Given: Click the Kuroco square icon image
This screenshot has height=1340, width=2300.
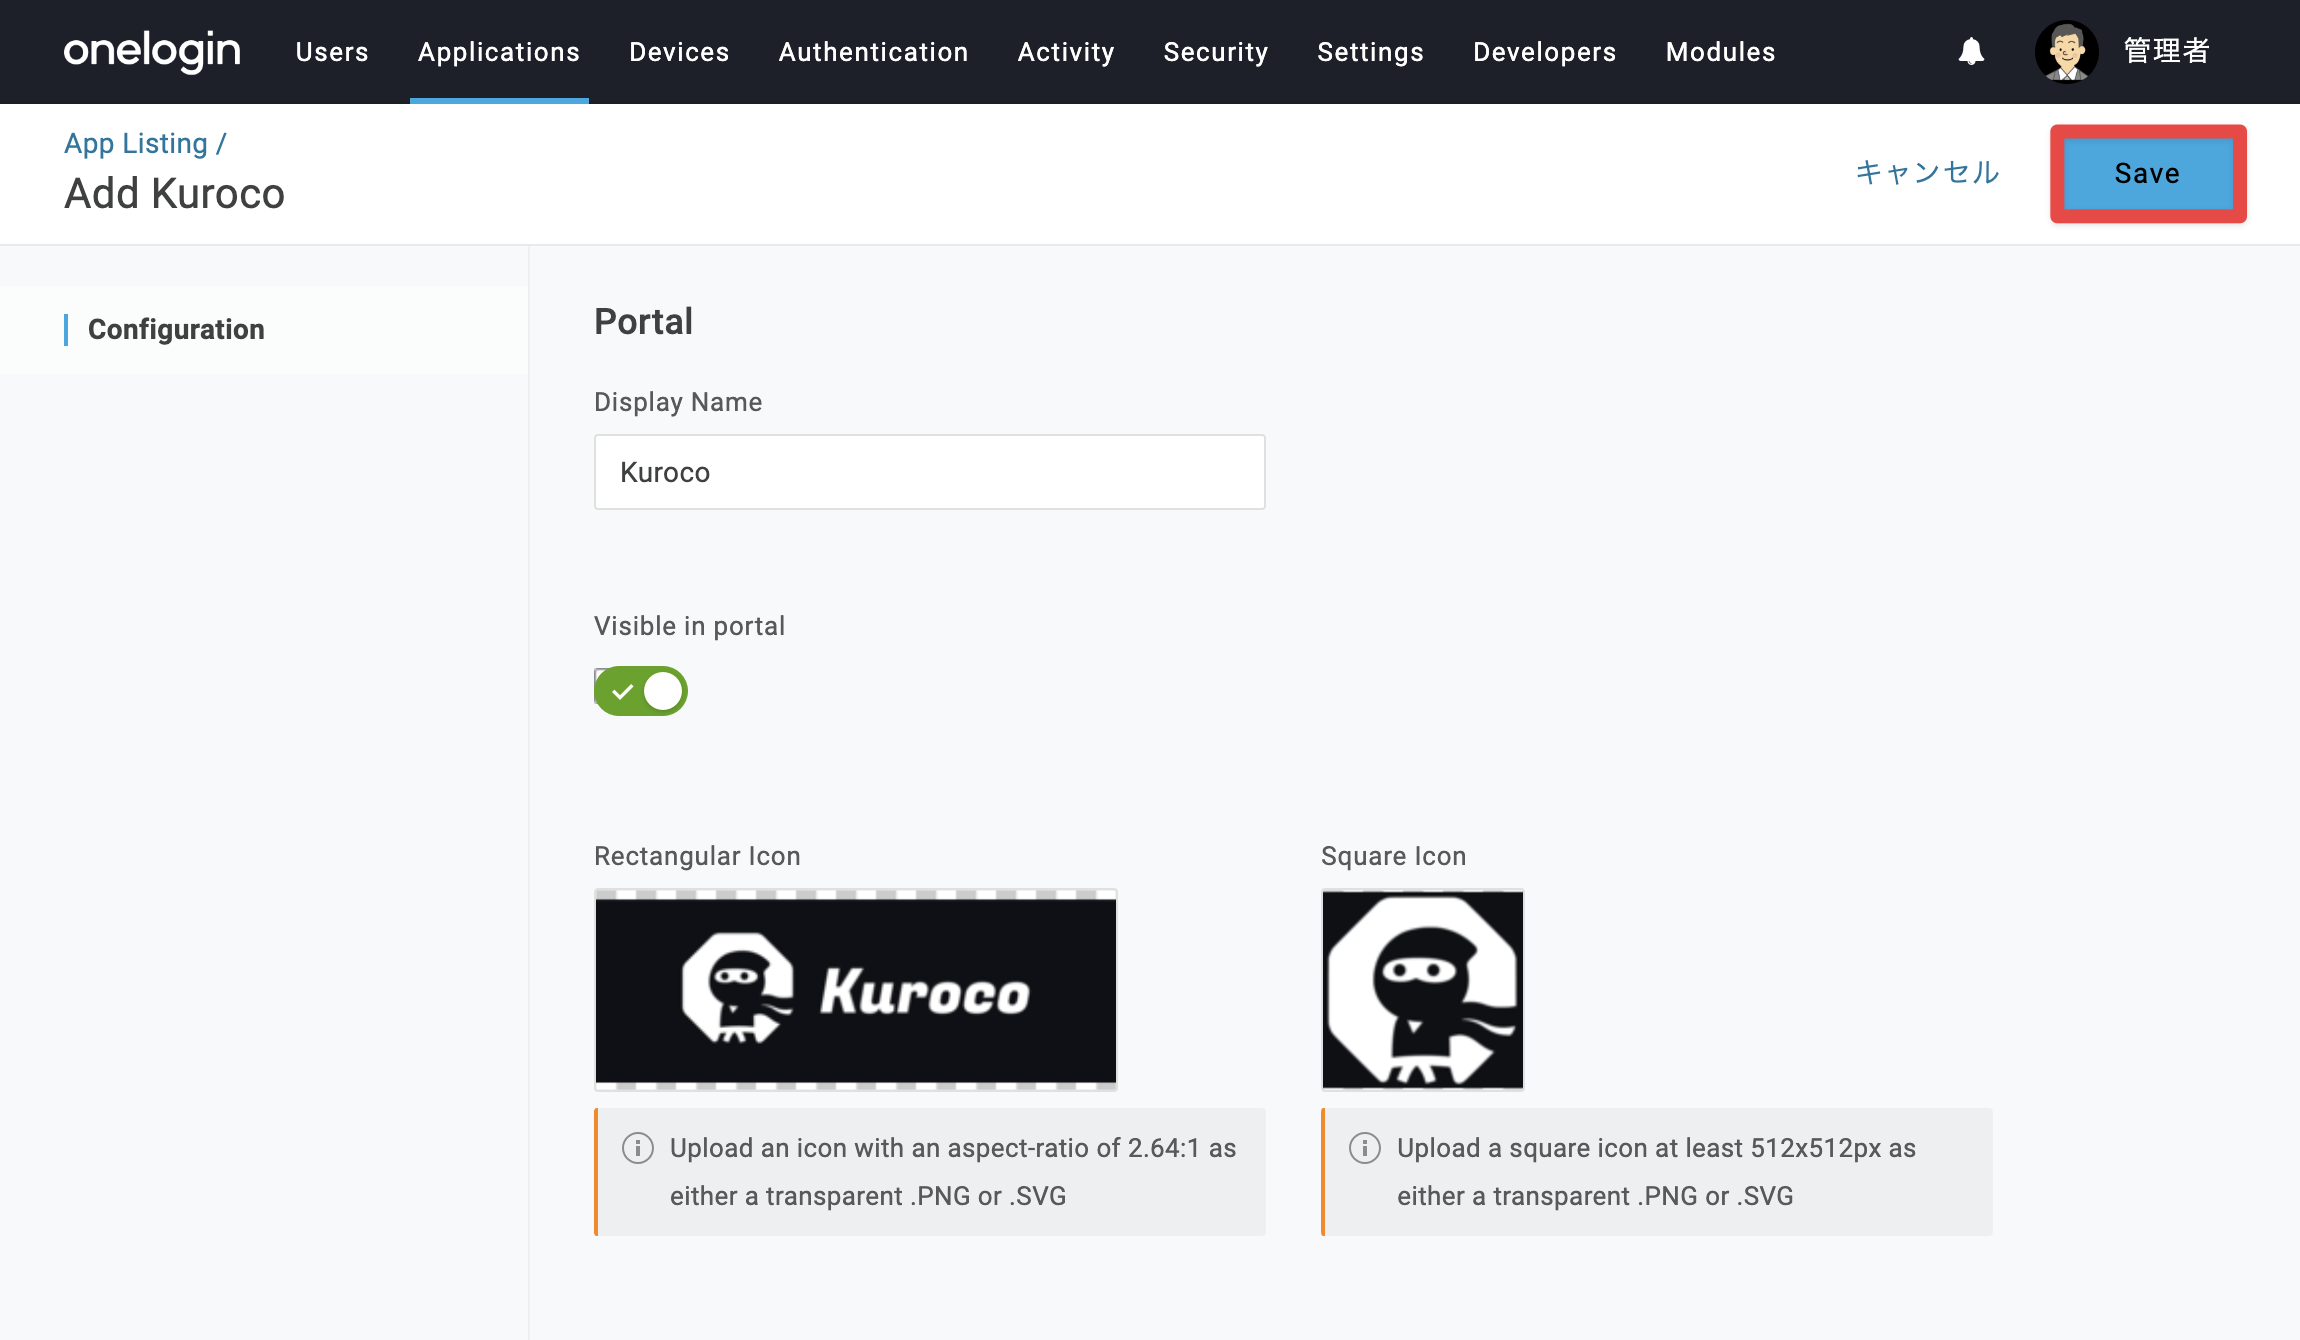Looking at the screenshot, I should pos(1423,989).
